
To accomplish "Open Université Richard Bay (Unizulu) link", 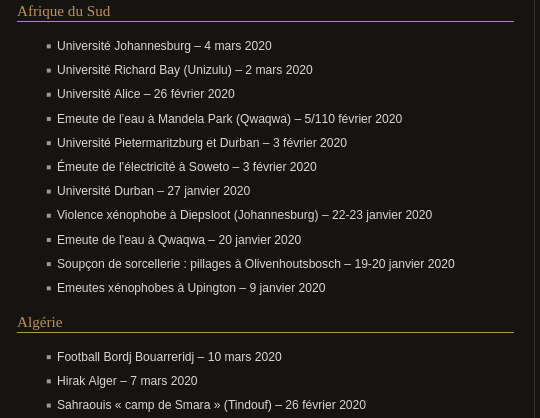I will 185,70.
